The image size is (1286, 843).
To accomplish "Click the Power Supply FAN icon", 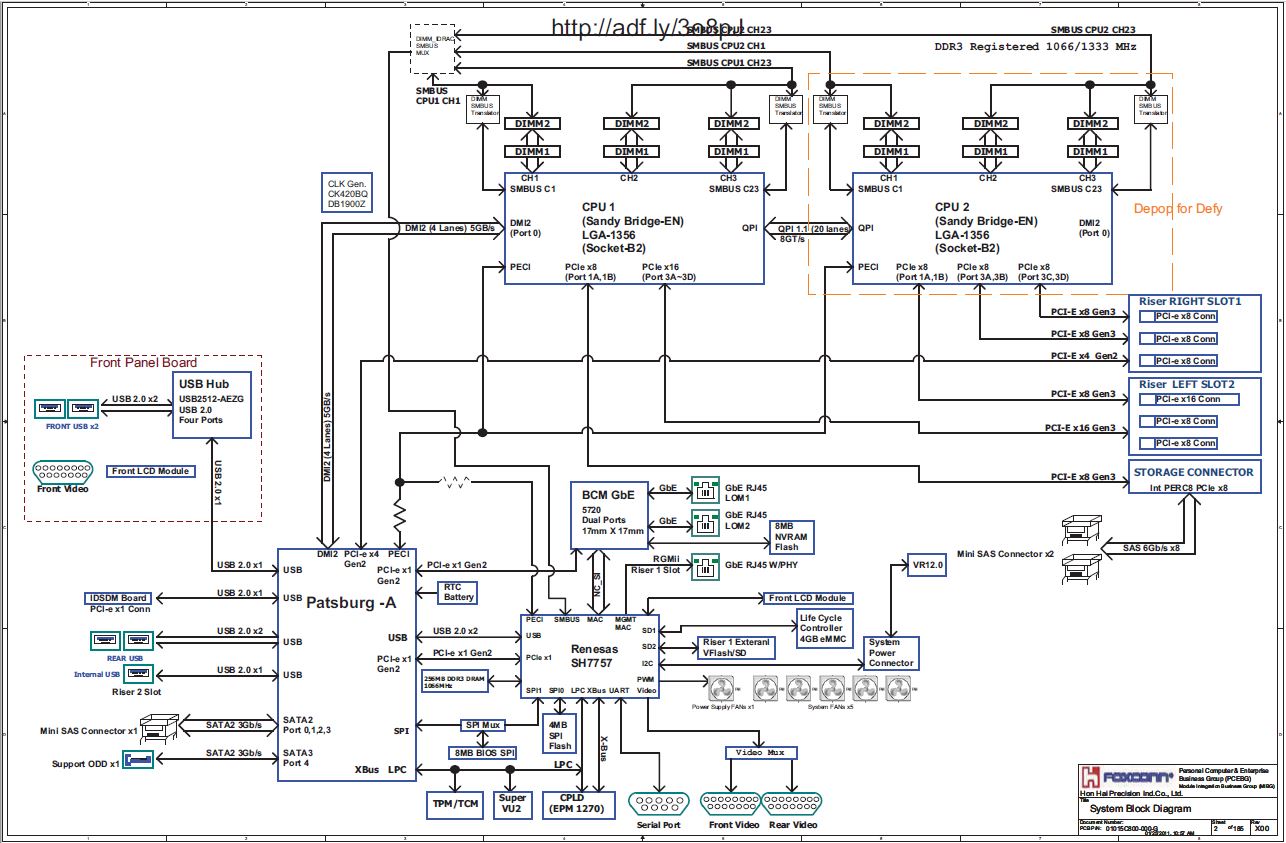I will 722,688.
